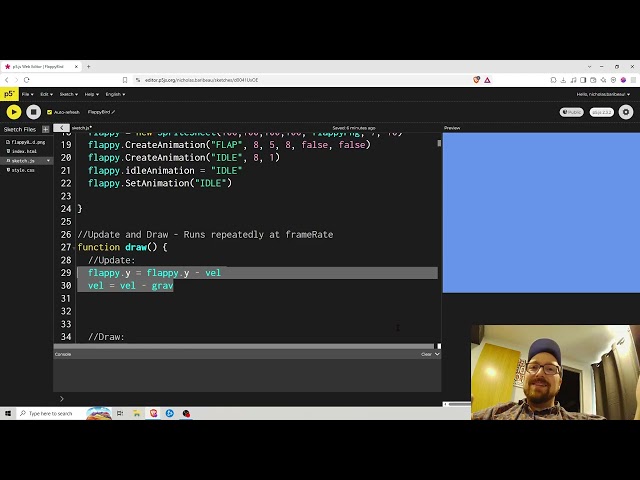Reload the browser page

[27, 80]
